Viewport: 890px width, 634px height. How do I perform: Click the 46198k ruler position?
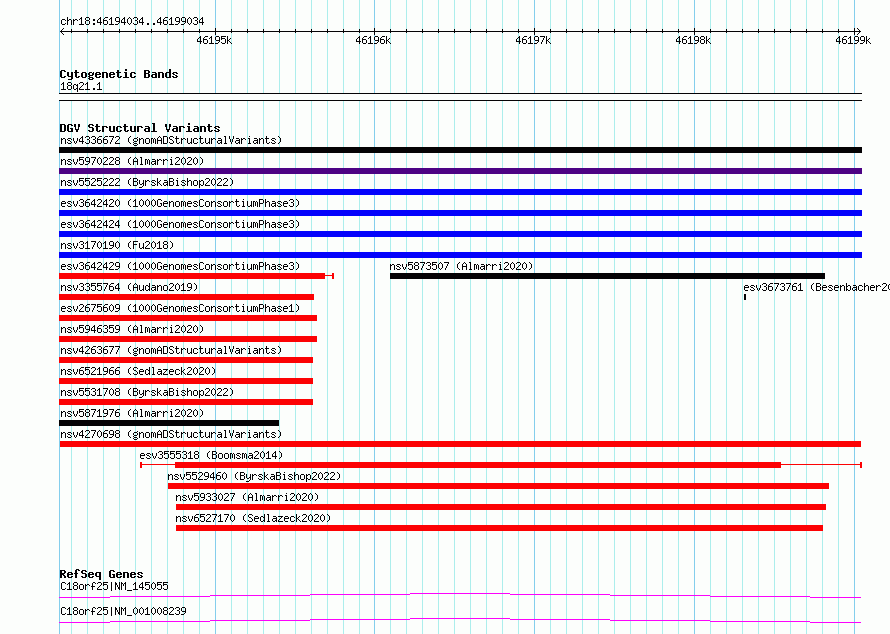(x=693, y=40)
